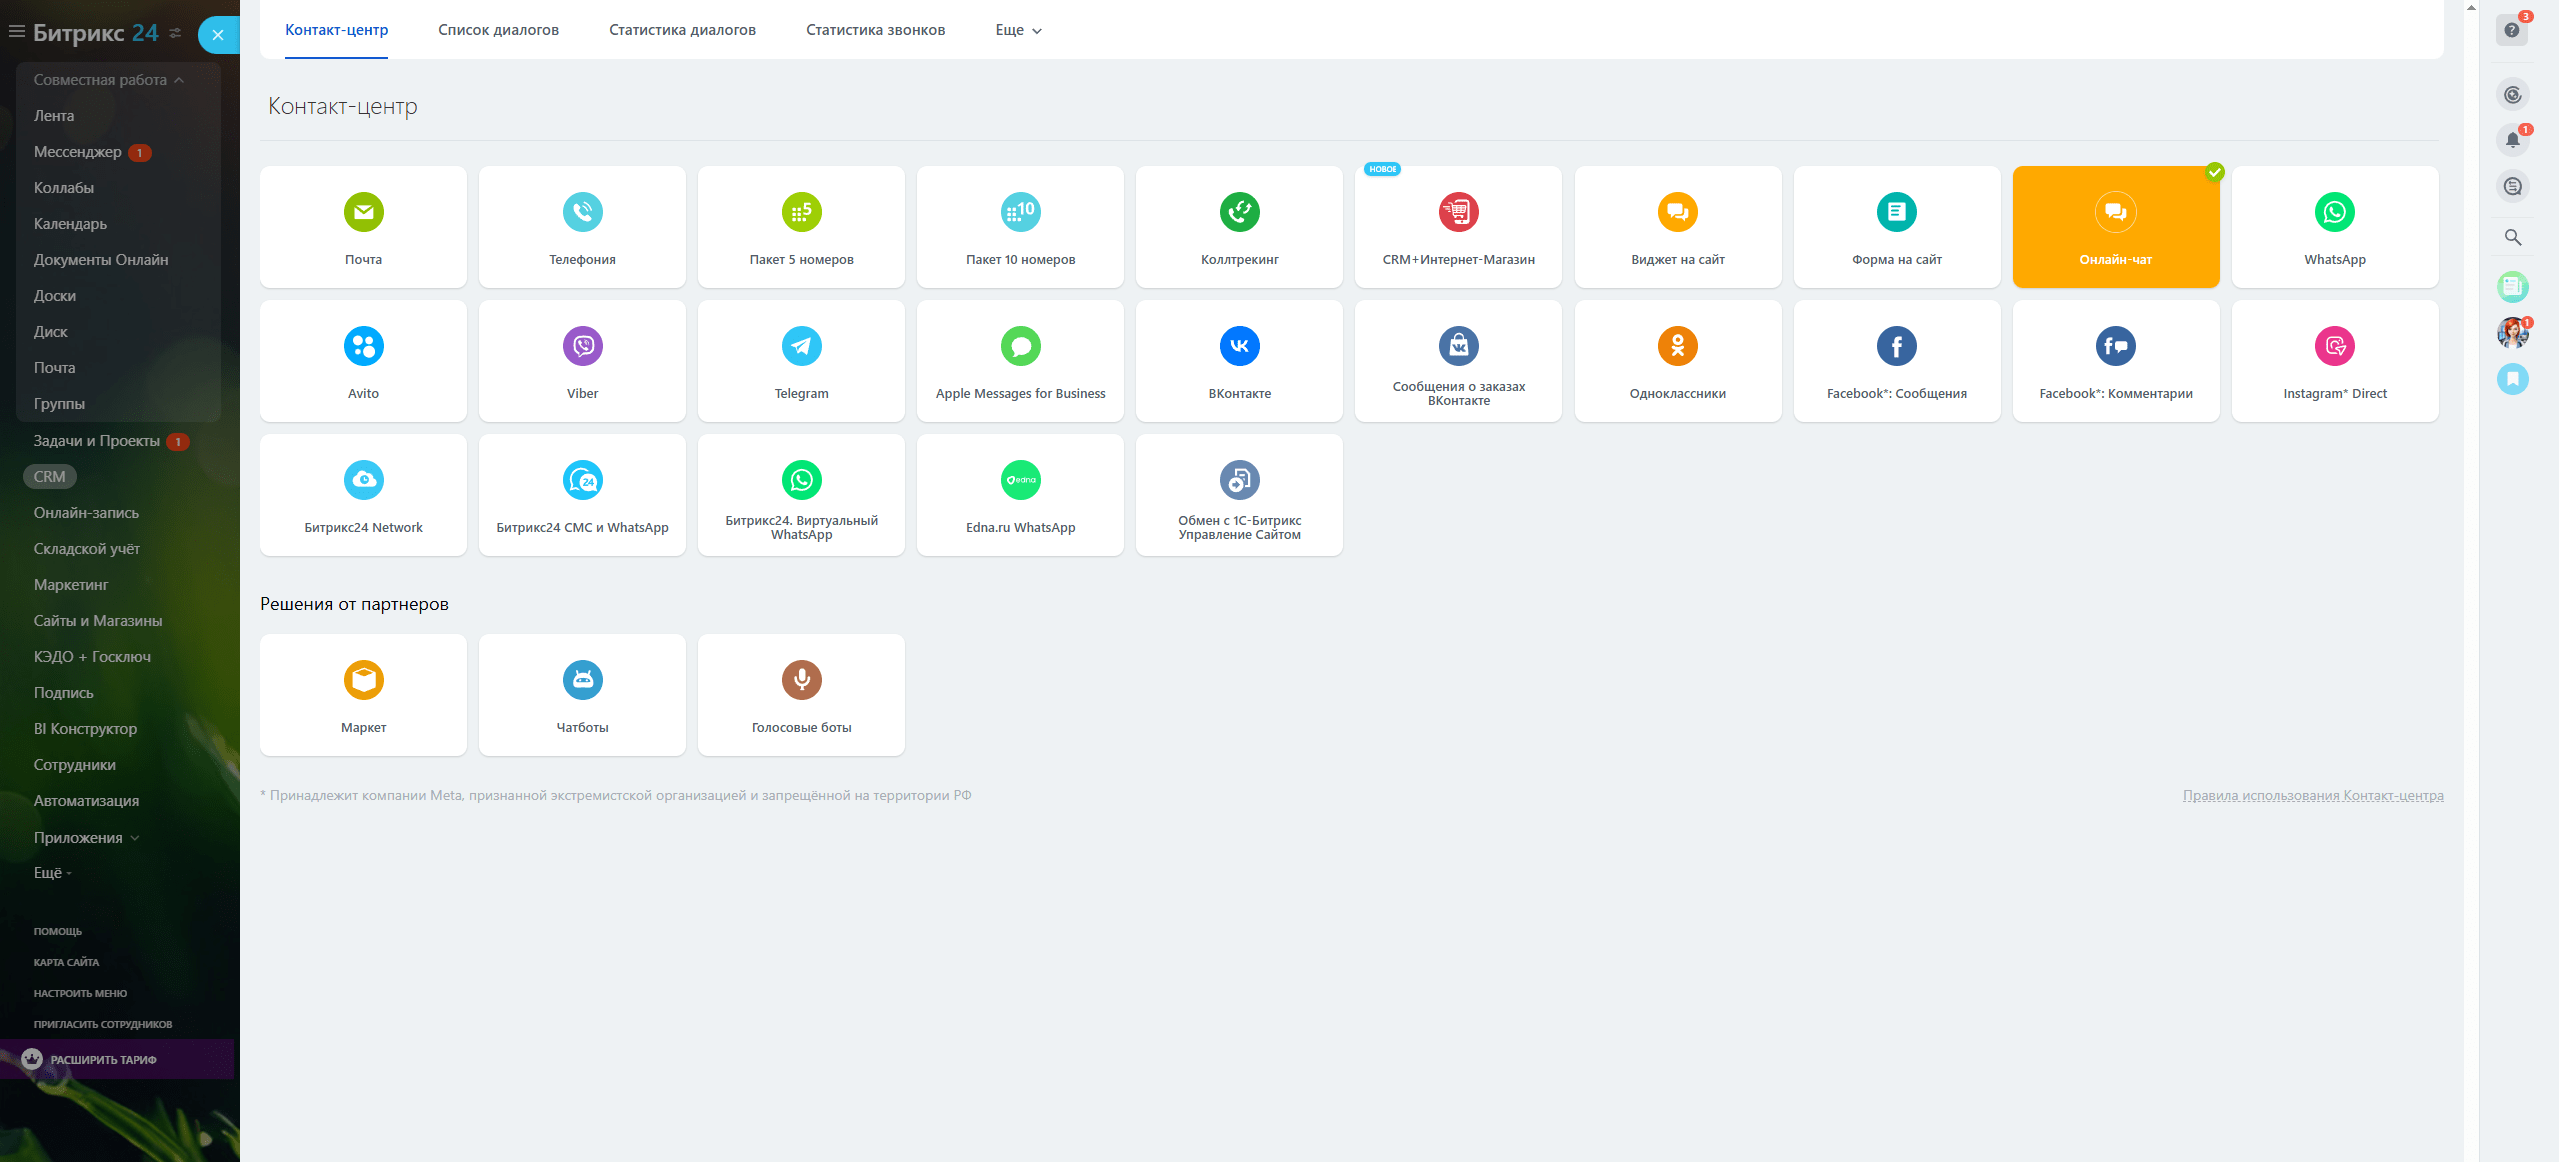Collapse the Совместная работа section
Viewport: 2559px width, 1162px height.
[x=109, y=80]
